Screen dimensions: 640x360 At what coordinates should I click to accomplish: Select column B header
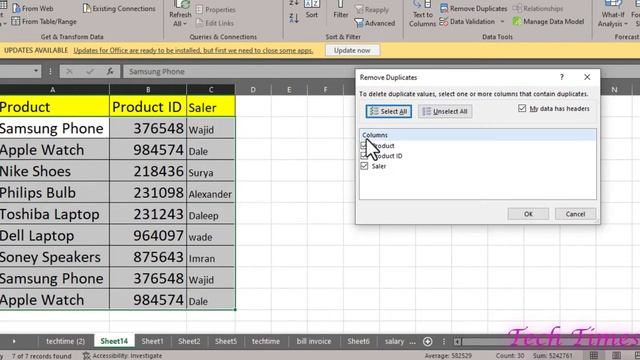(x=148, y=90)
